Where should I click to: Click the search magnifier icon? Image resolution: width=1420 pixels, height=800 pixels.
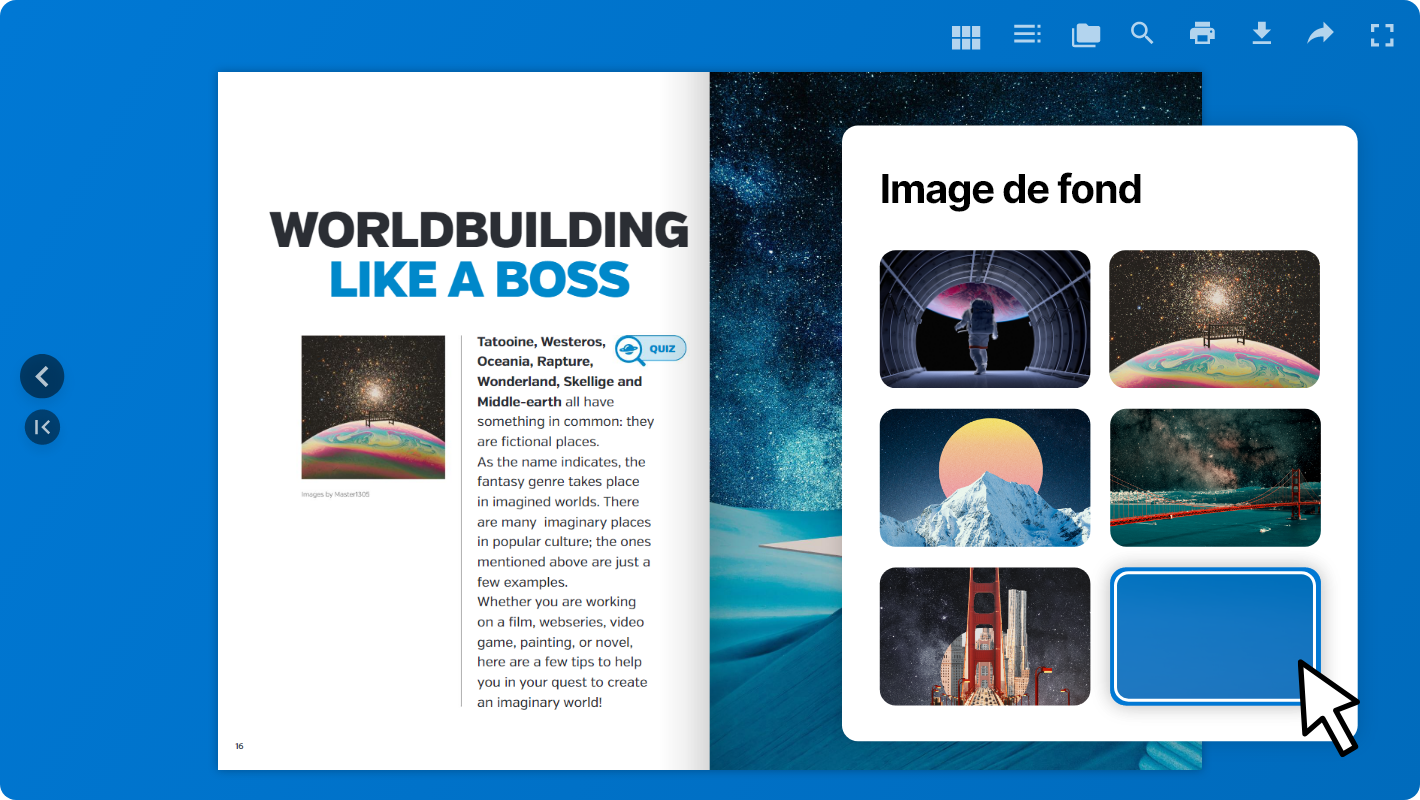[x=1142, y=34]
